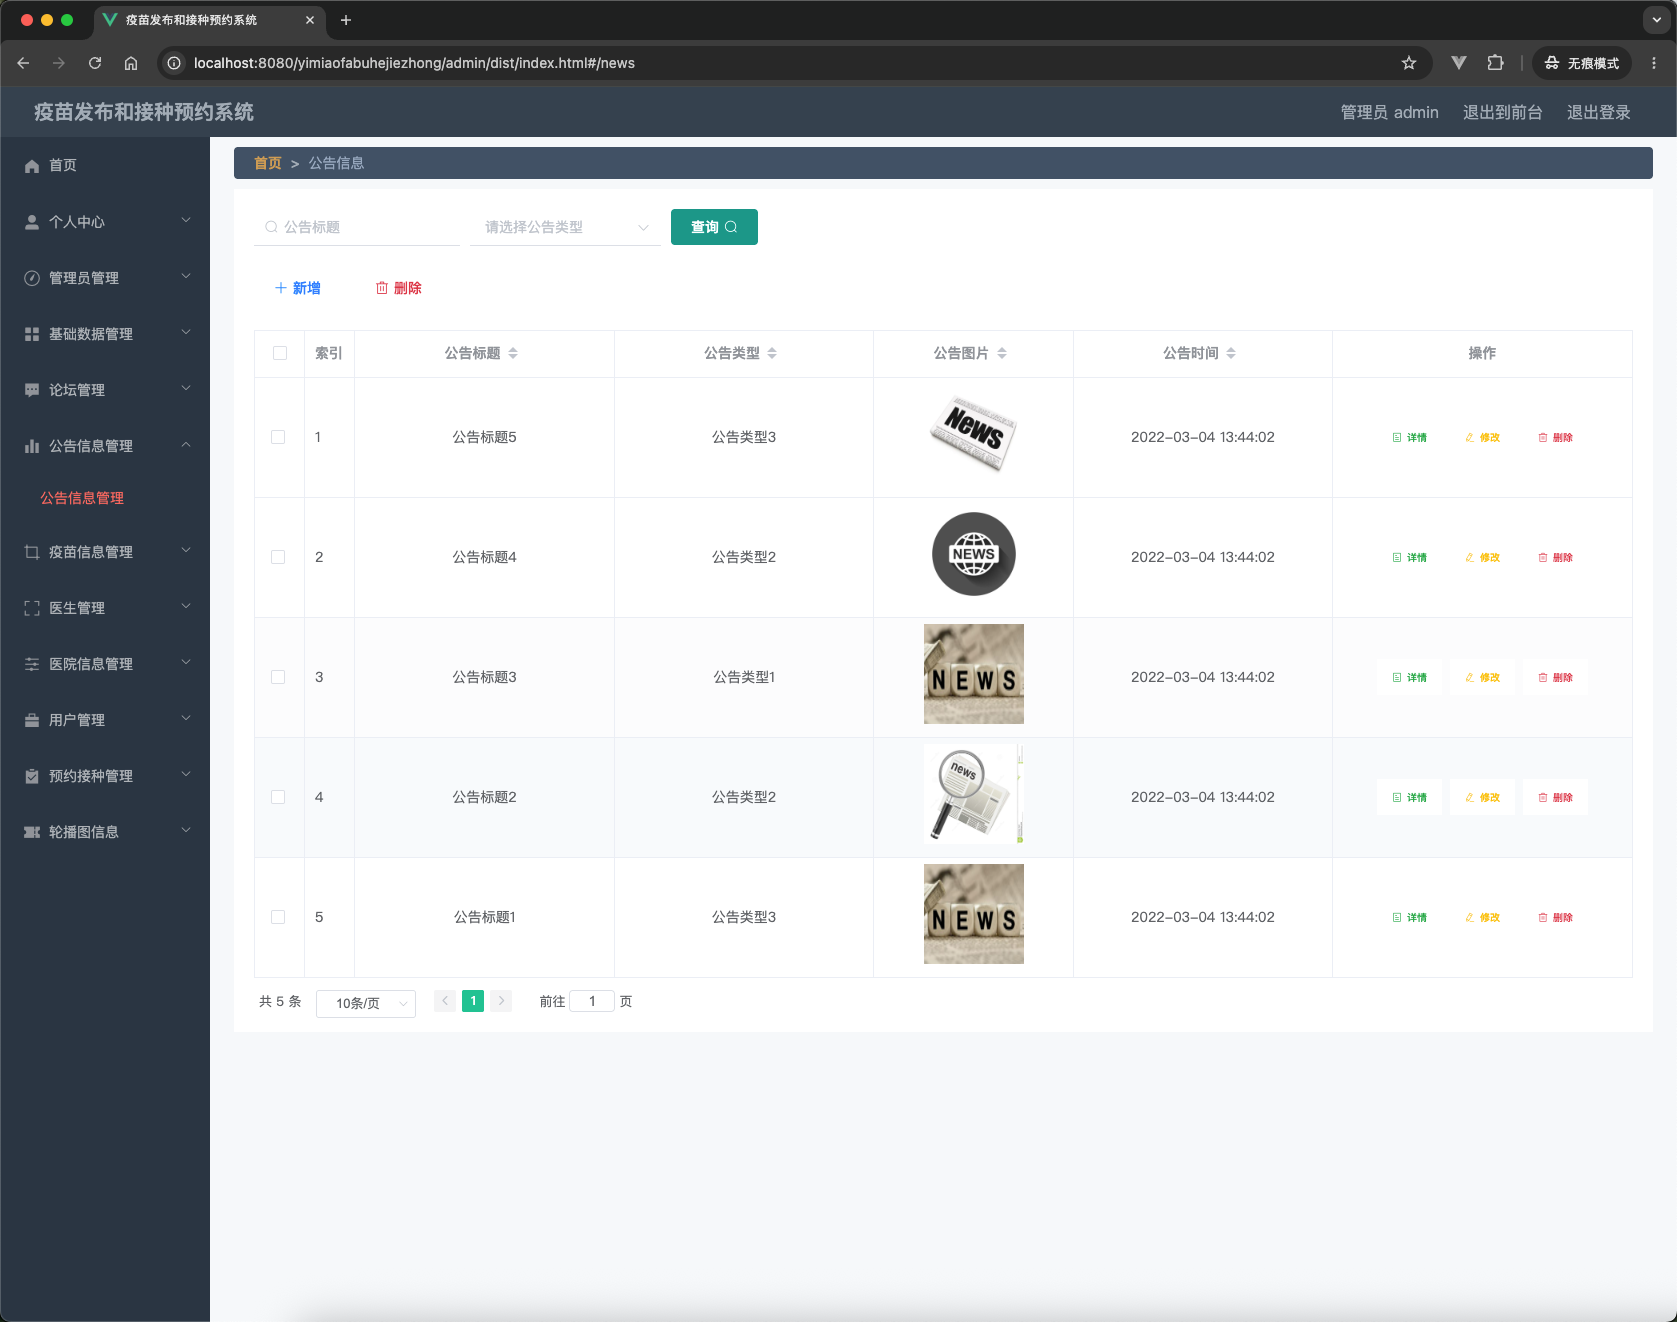Screen dimensions: 1677x1322
Task: Click the 查询 search button
Action: pos(714,227)
